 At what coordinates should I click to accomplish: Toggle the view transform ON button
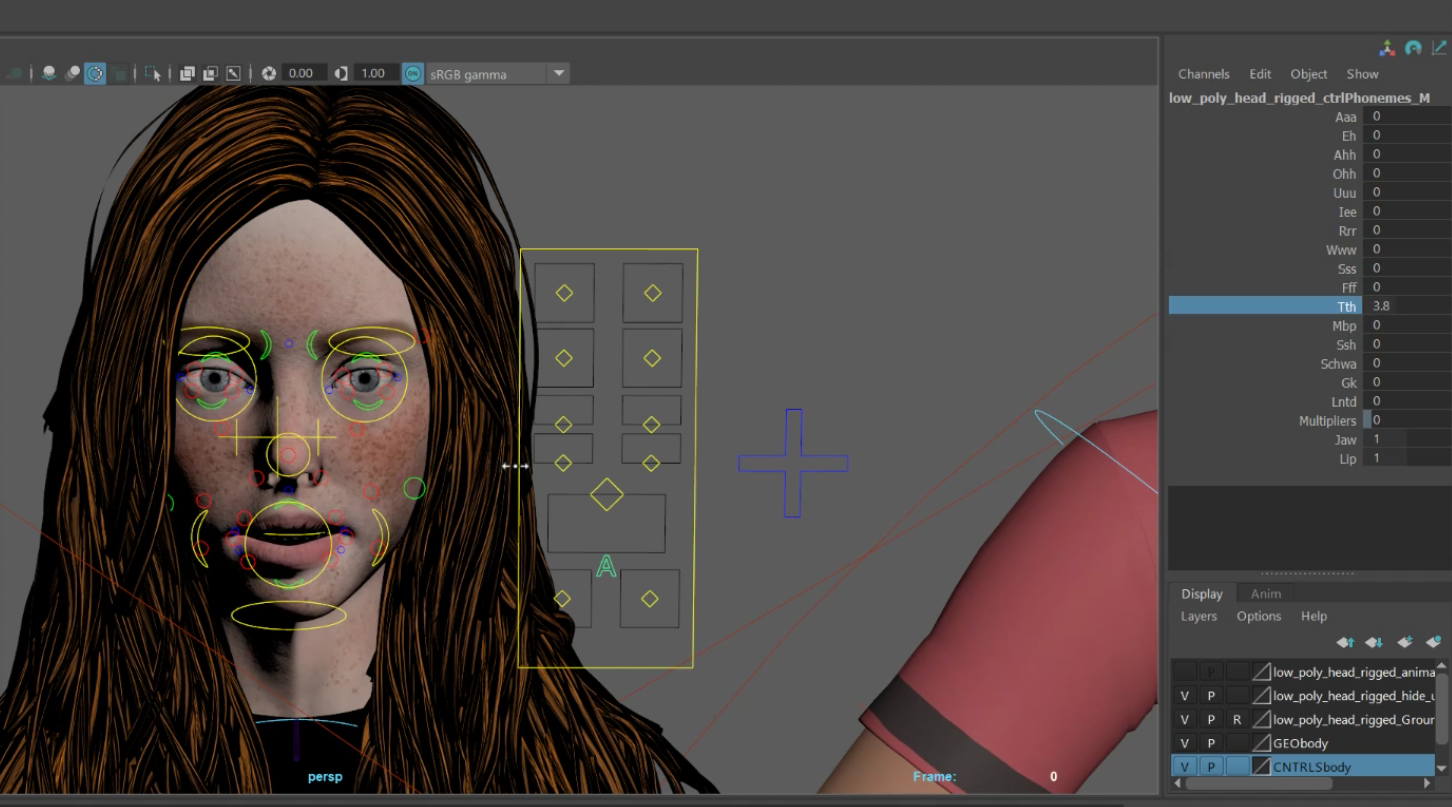413,73
